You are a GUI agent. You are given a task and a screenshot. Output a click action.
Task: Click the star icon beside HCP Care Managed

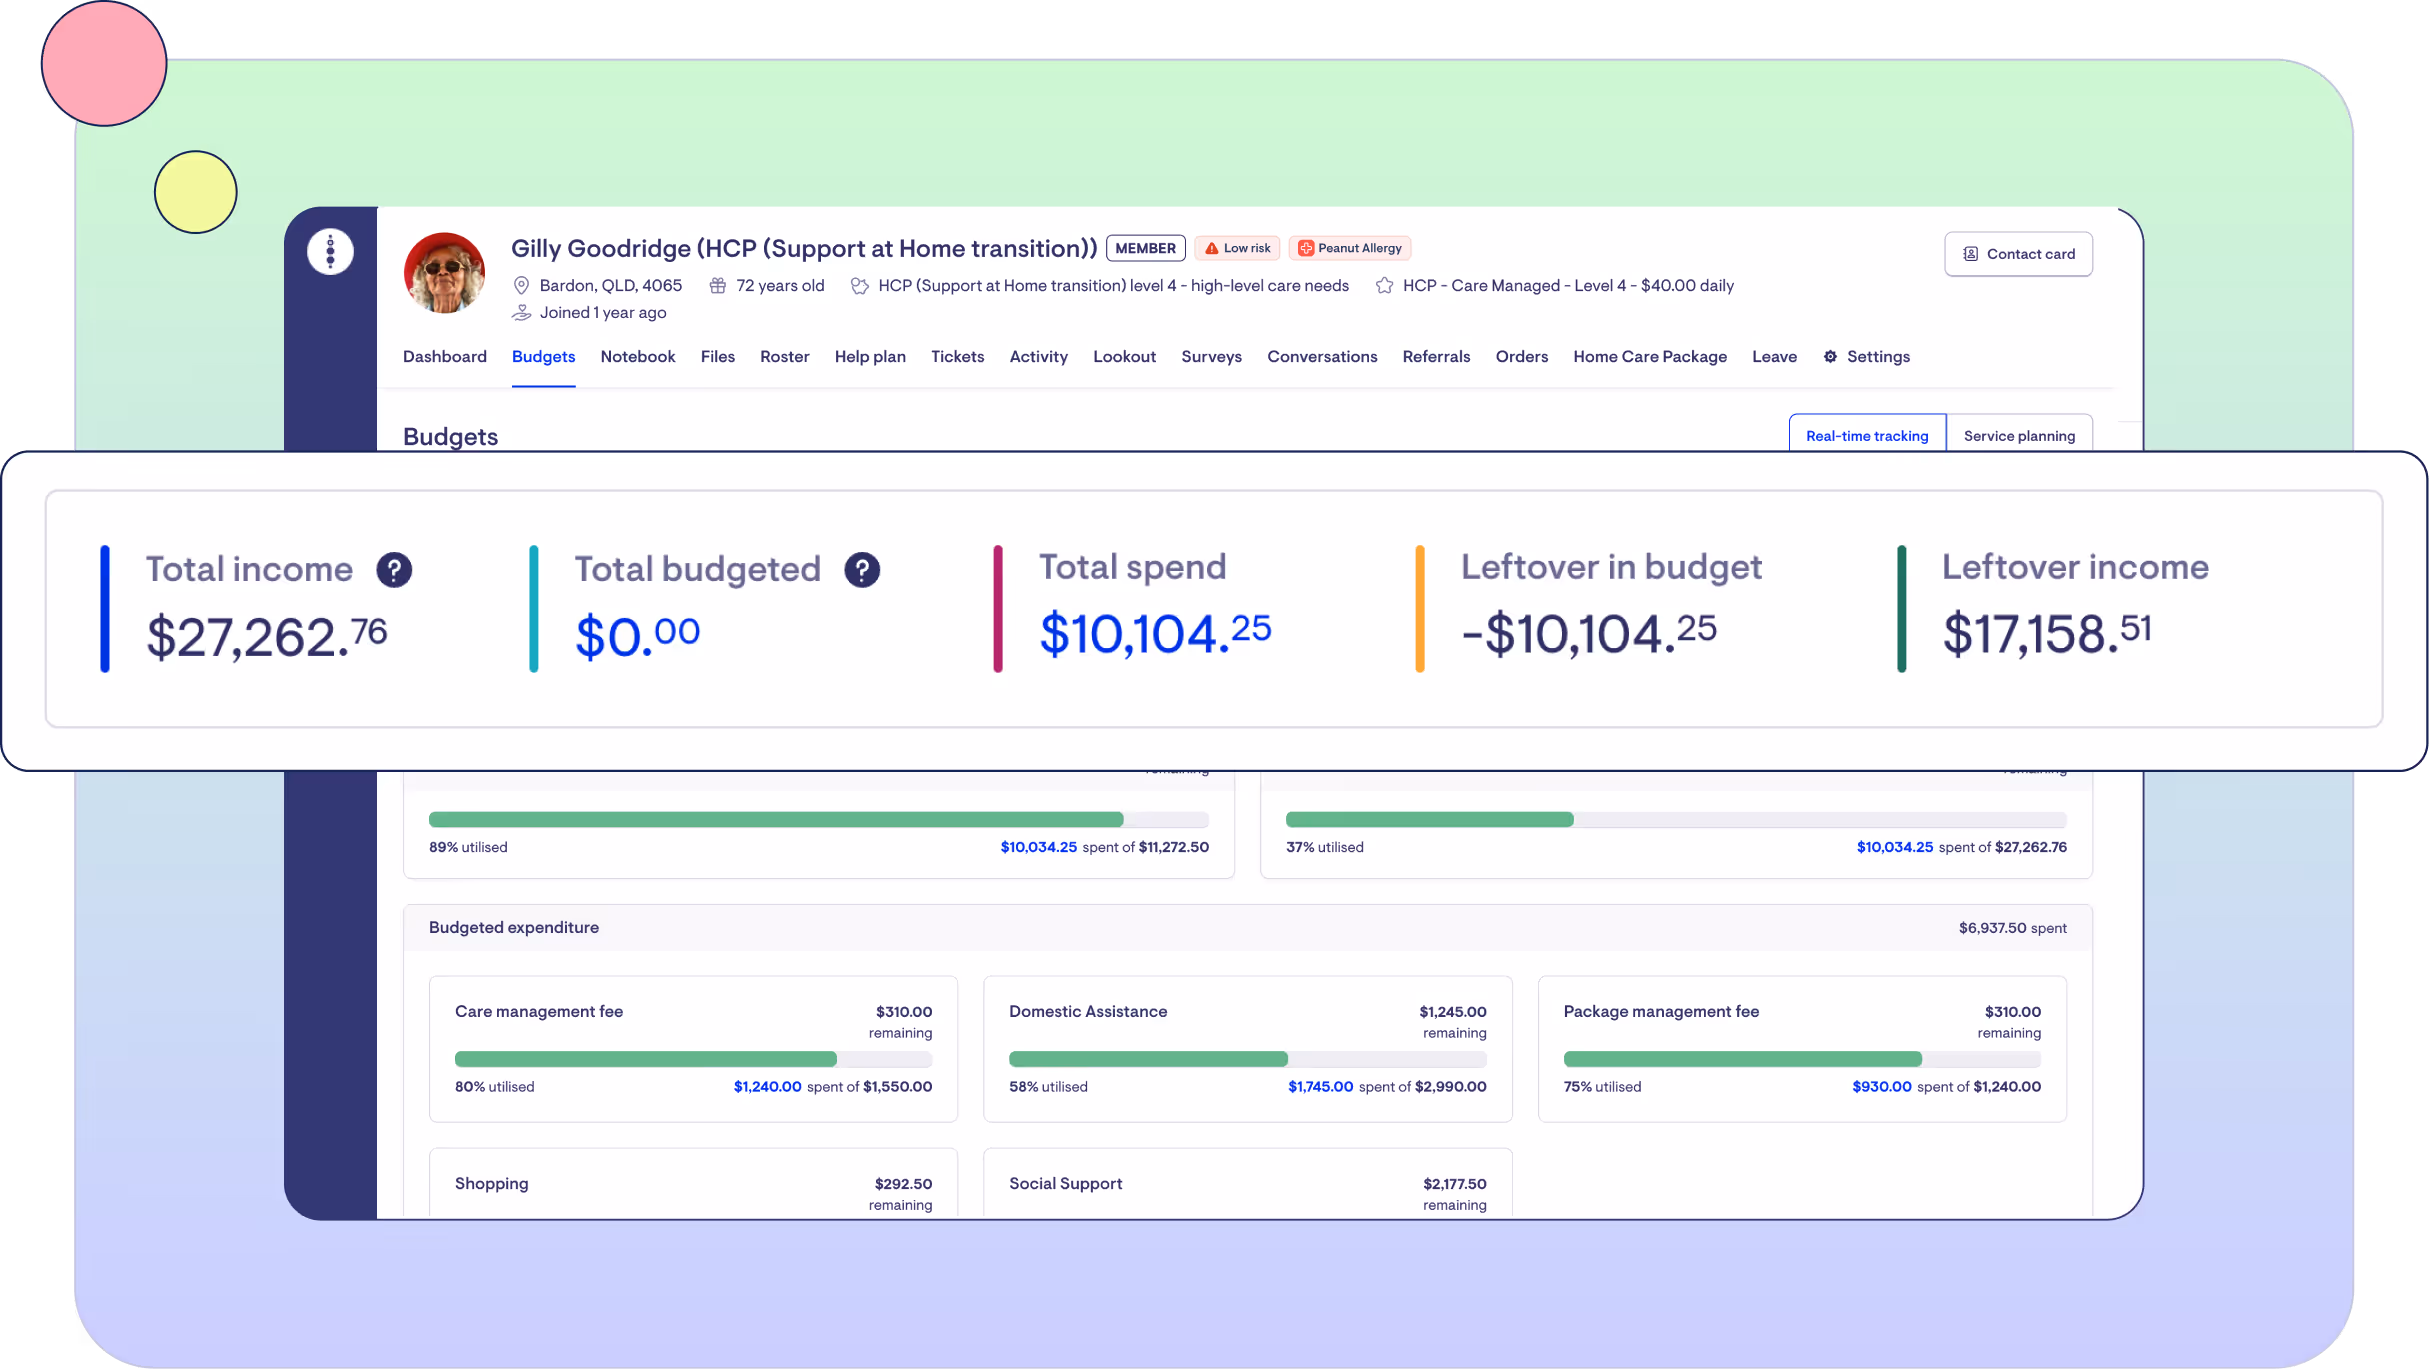pyautogui.click(x=1384, y=286)
